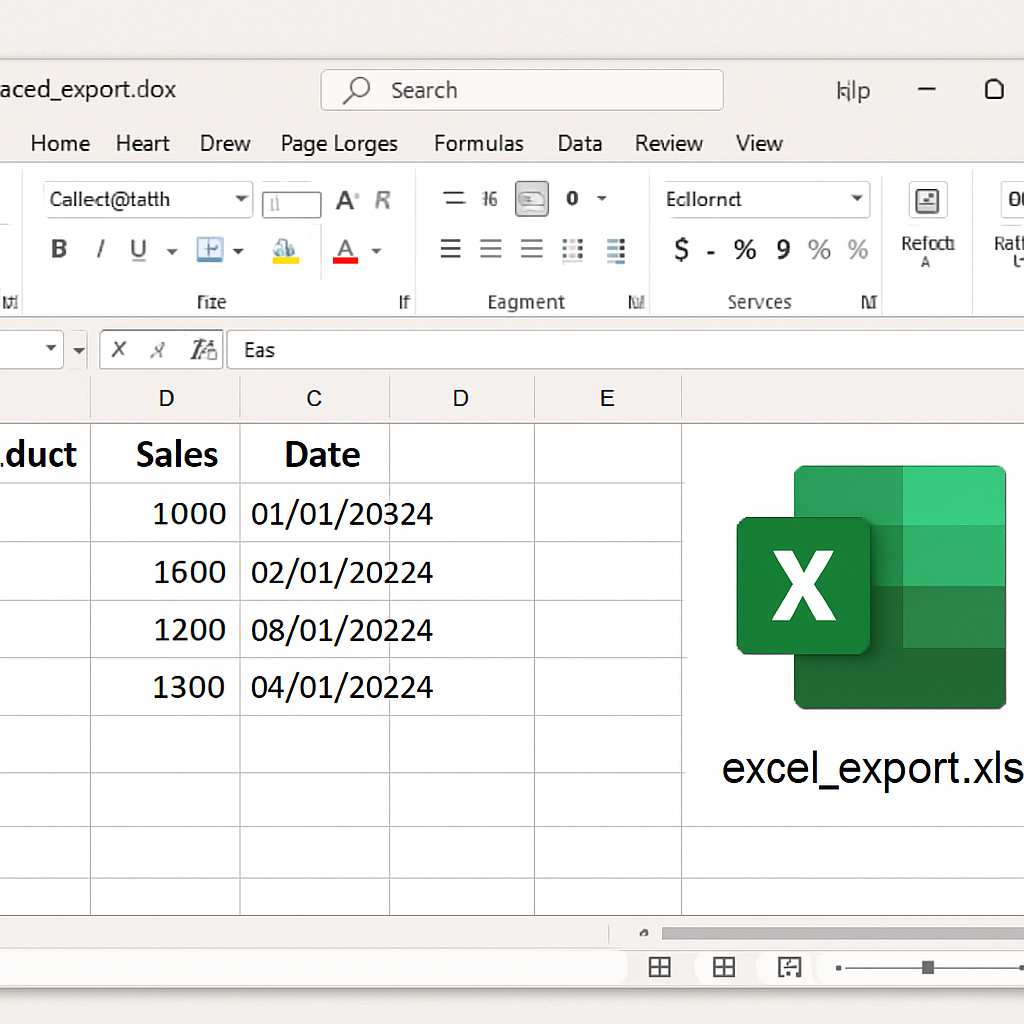This screenshot has height=1024, width=1024.
Task: Open the Ecllornd cell style dropdown
Action: 766,199
